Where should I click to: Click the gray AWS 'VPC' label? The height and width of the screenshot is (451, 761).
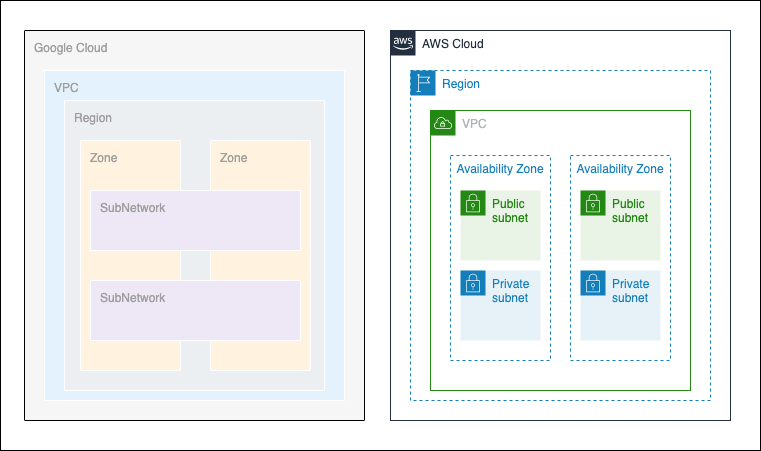pos(474,124)
